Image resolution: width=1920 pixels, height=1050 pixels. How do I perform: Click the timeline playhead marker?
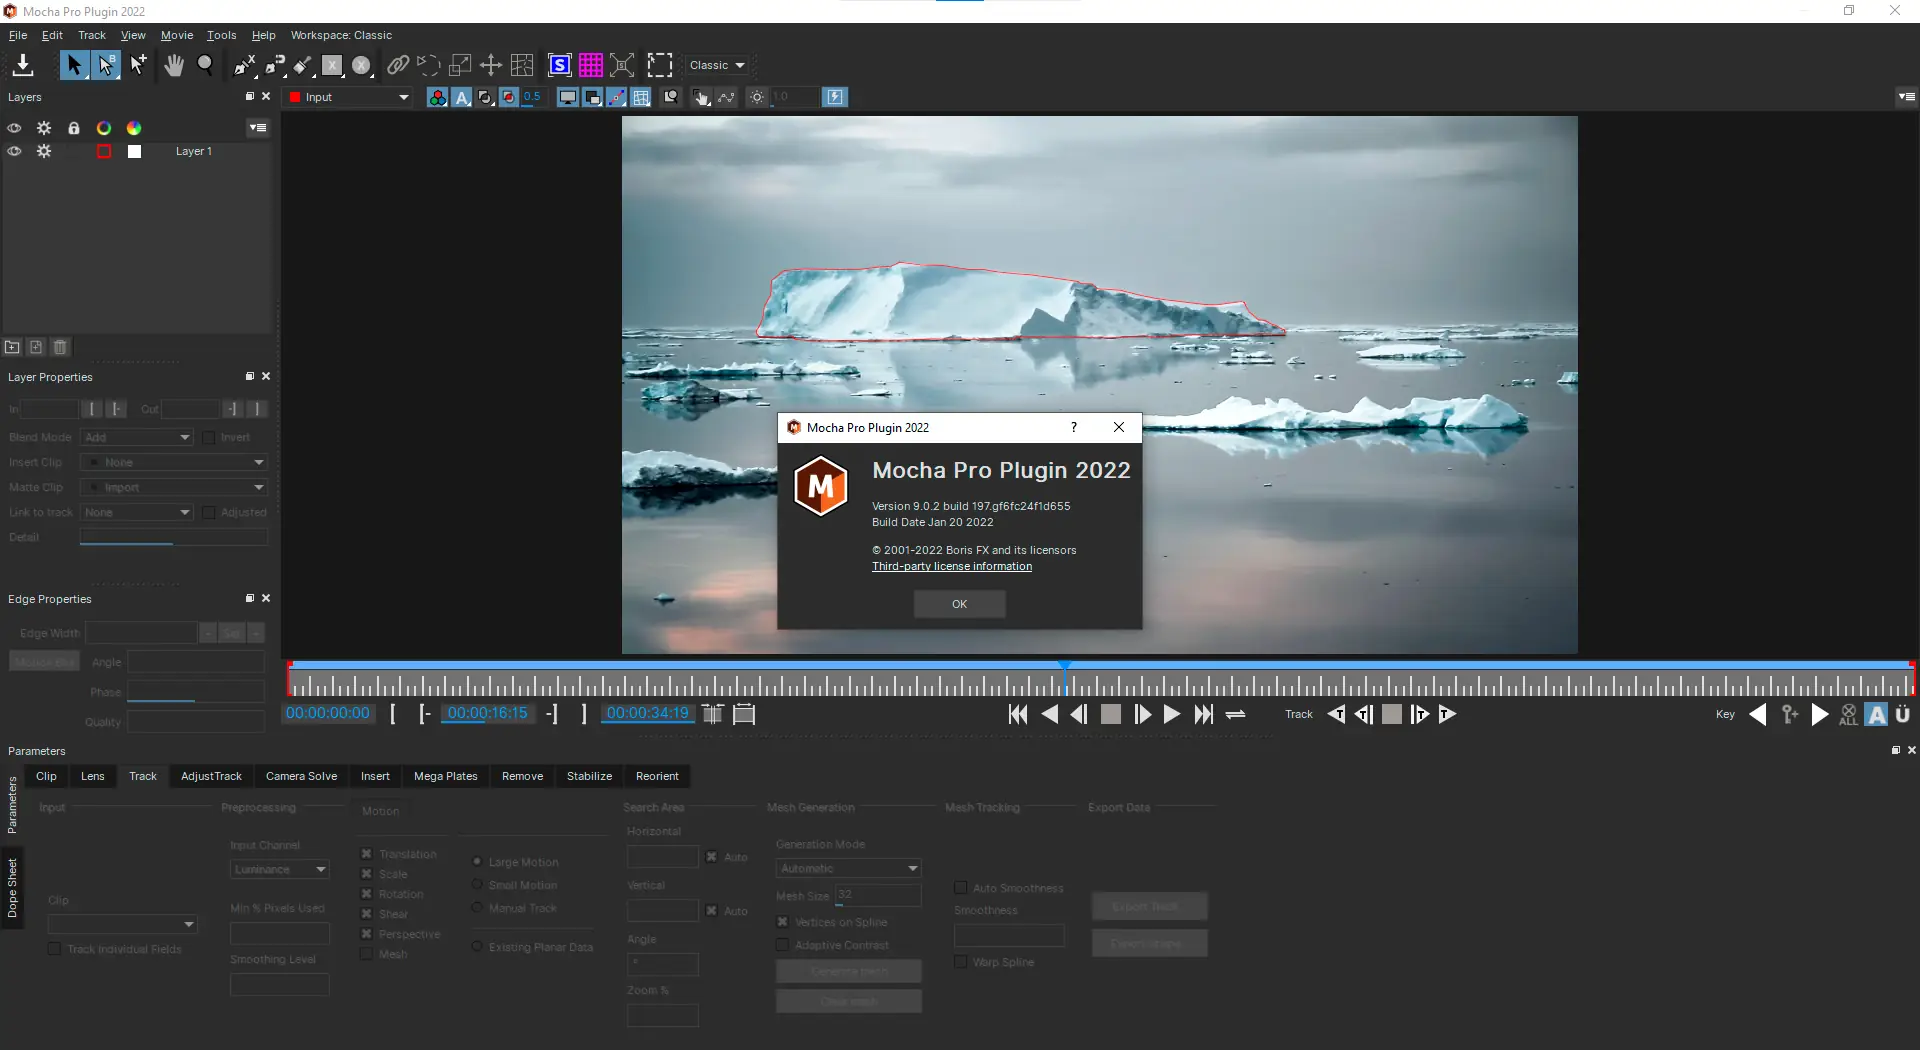(x=1065, y=666)
